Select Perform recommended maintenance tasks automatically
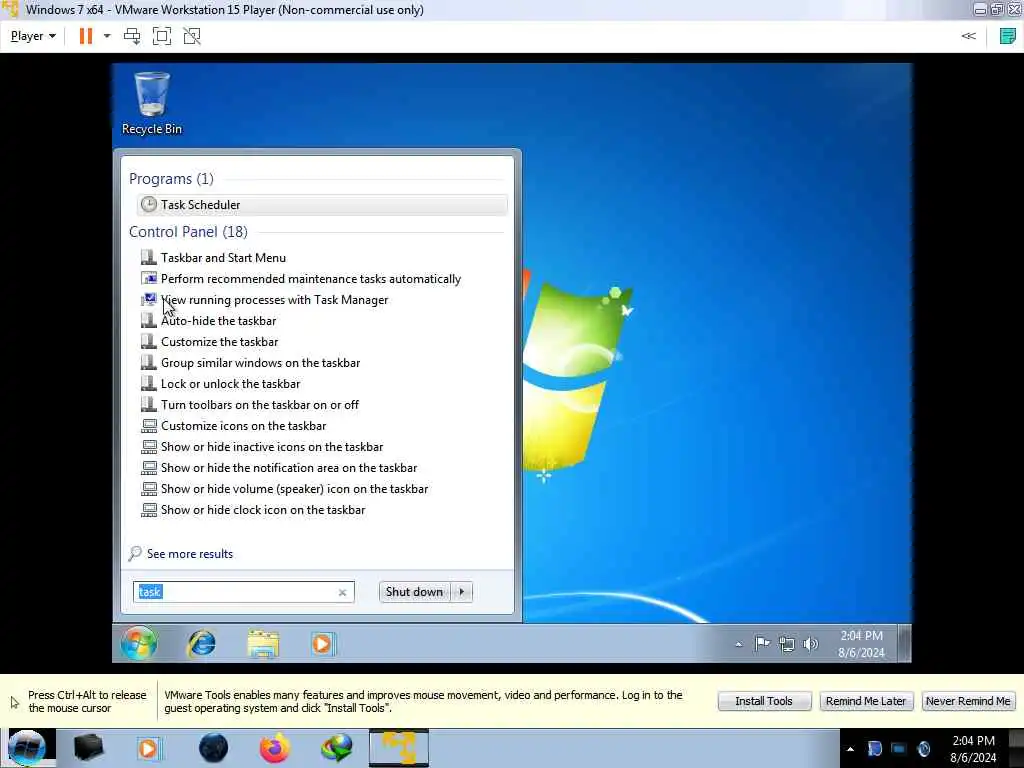 tap(310, 279)
